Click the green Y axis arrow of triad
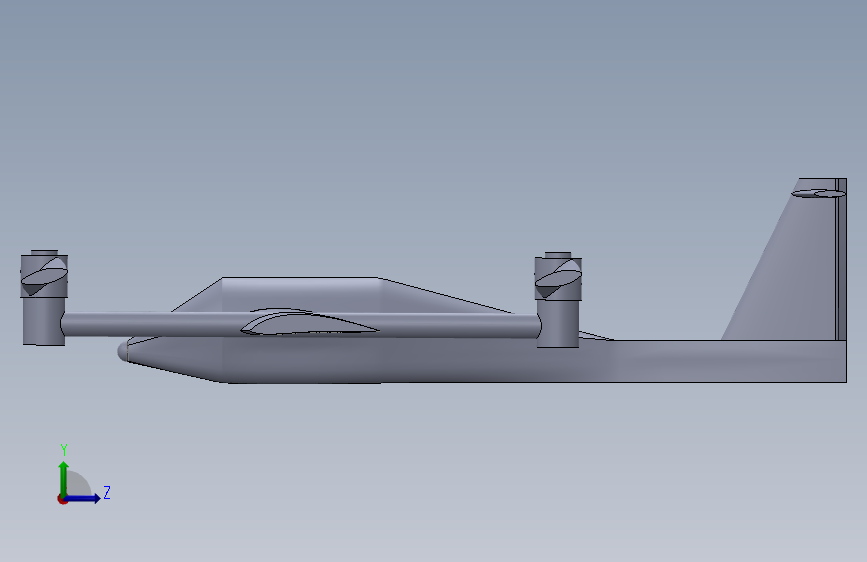The image size is (867, 562). tap(64, 478)
